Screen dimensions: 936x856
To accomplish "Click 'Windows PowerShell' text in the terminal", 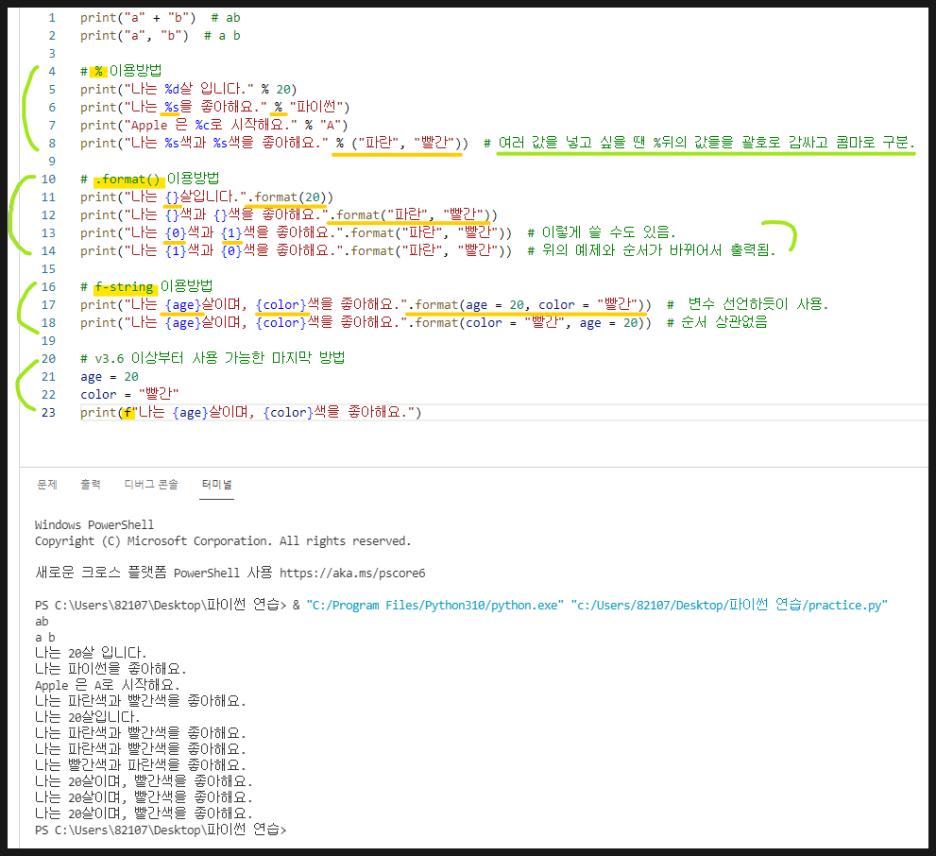I will pos(94,525).
